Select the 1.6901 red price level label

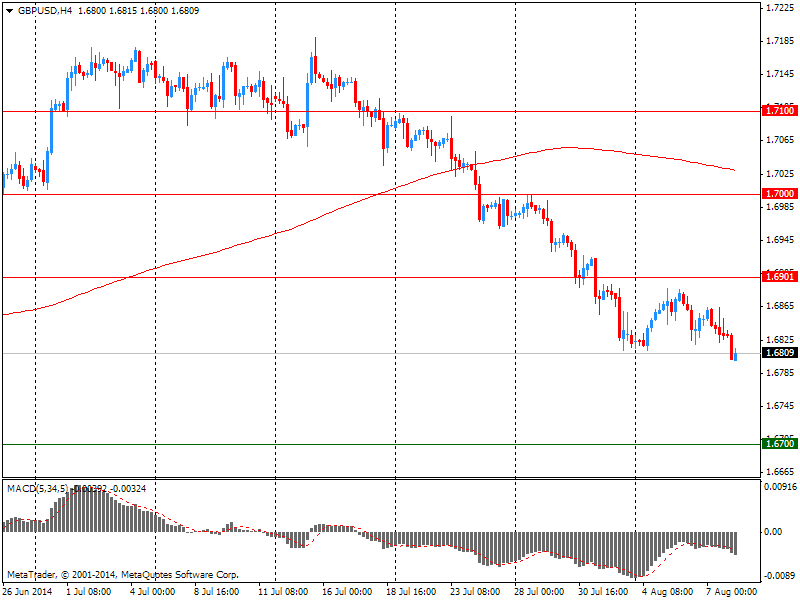click(x=780, y=277)
